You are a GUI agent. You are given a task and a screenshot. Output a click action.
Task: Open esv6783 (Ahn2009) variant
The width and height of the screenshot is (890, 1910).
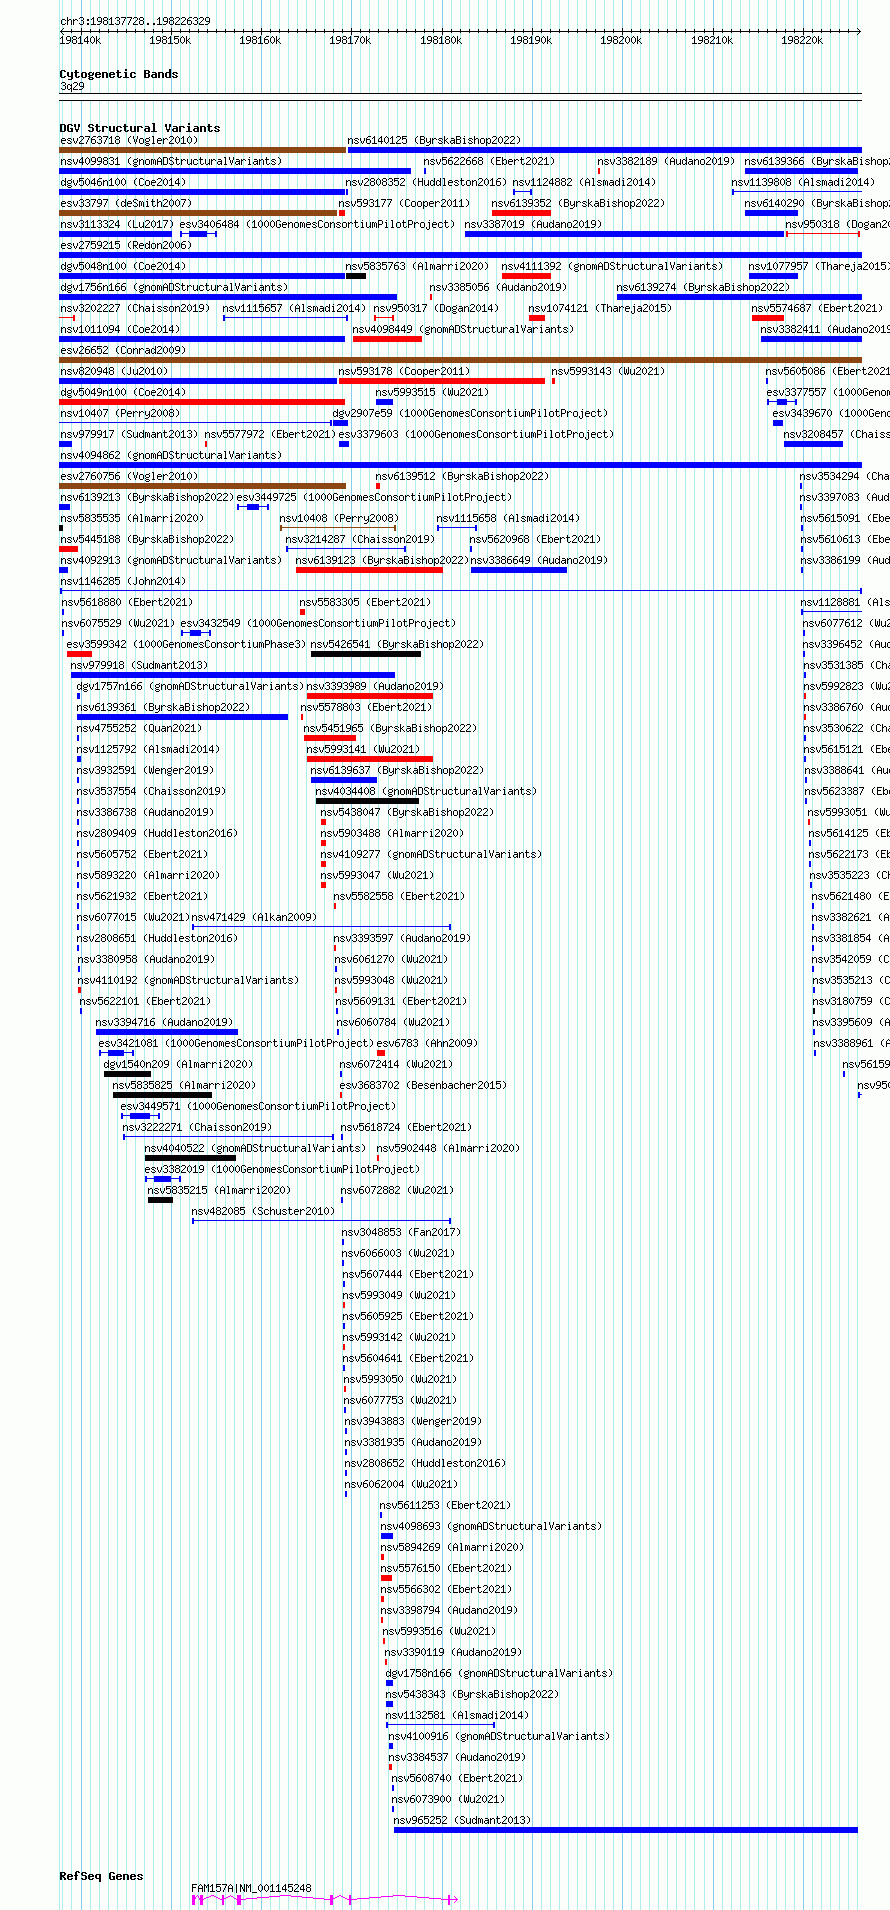427,1043
